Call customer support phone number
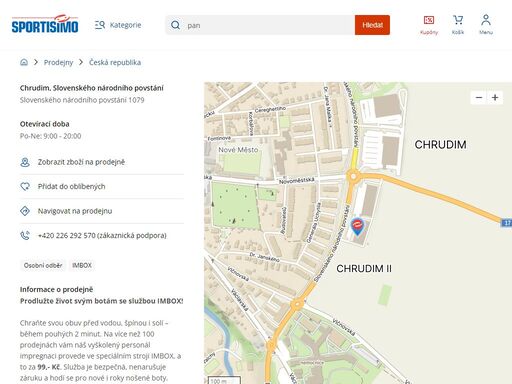 click(102, 235)
